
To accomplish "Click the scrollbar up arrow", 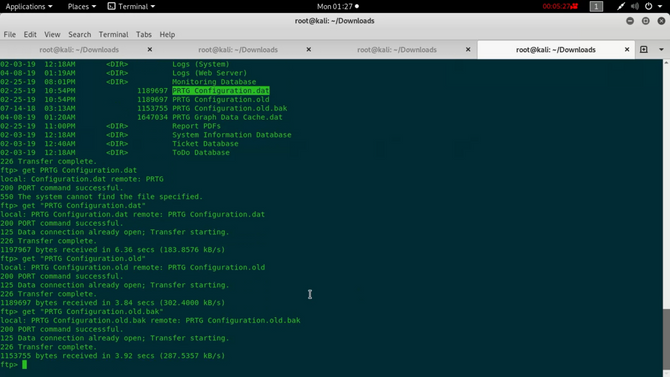I will coord(666,62).
